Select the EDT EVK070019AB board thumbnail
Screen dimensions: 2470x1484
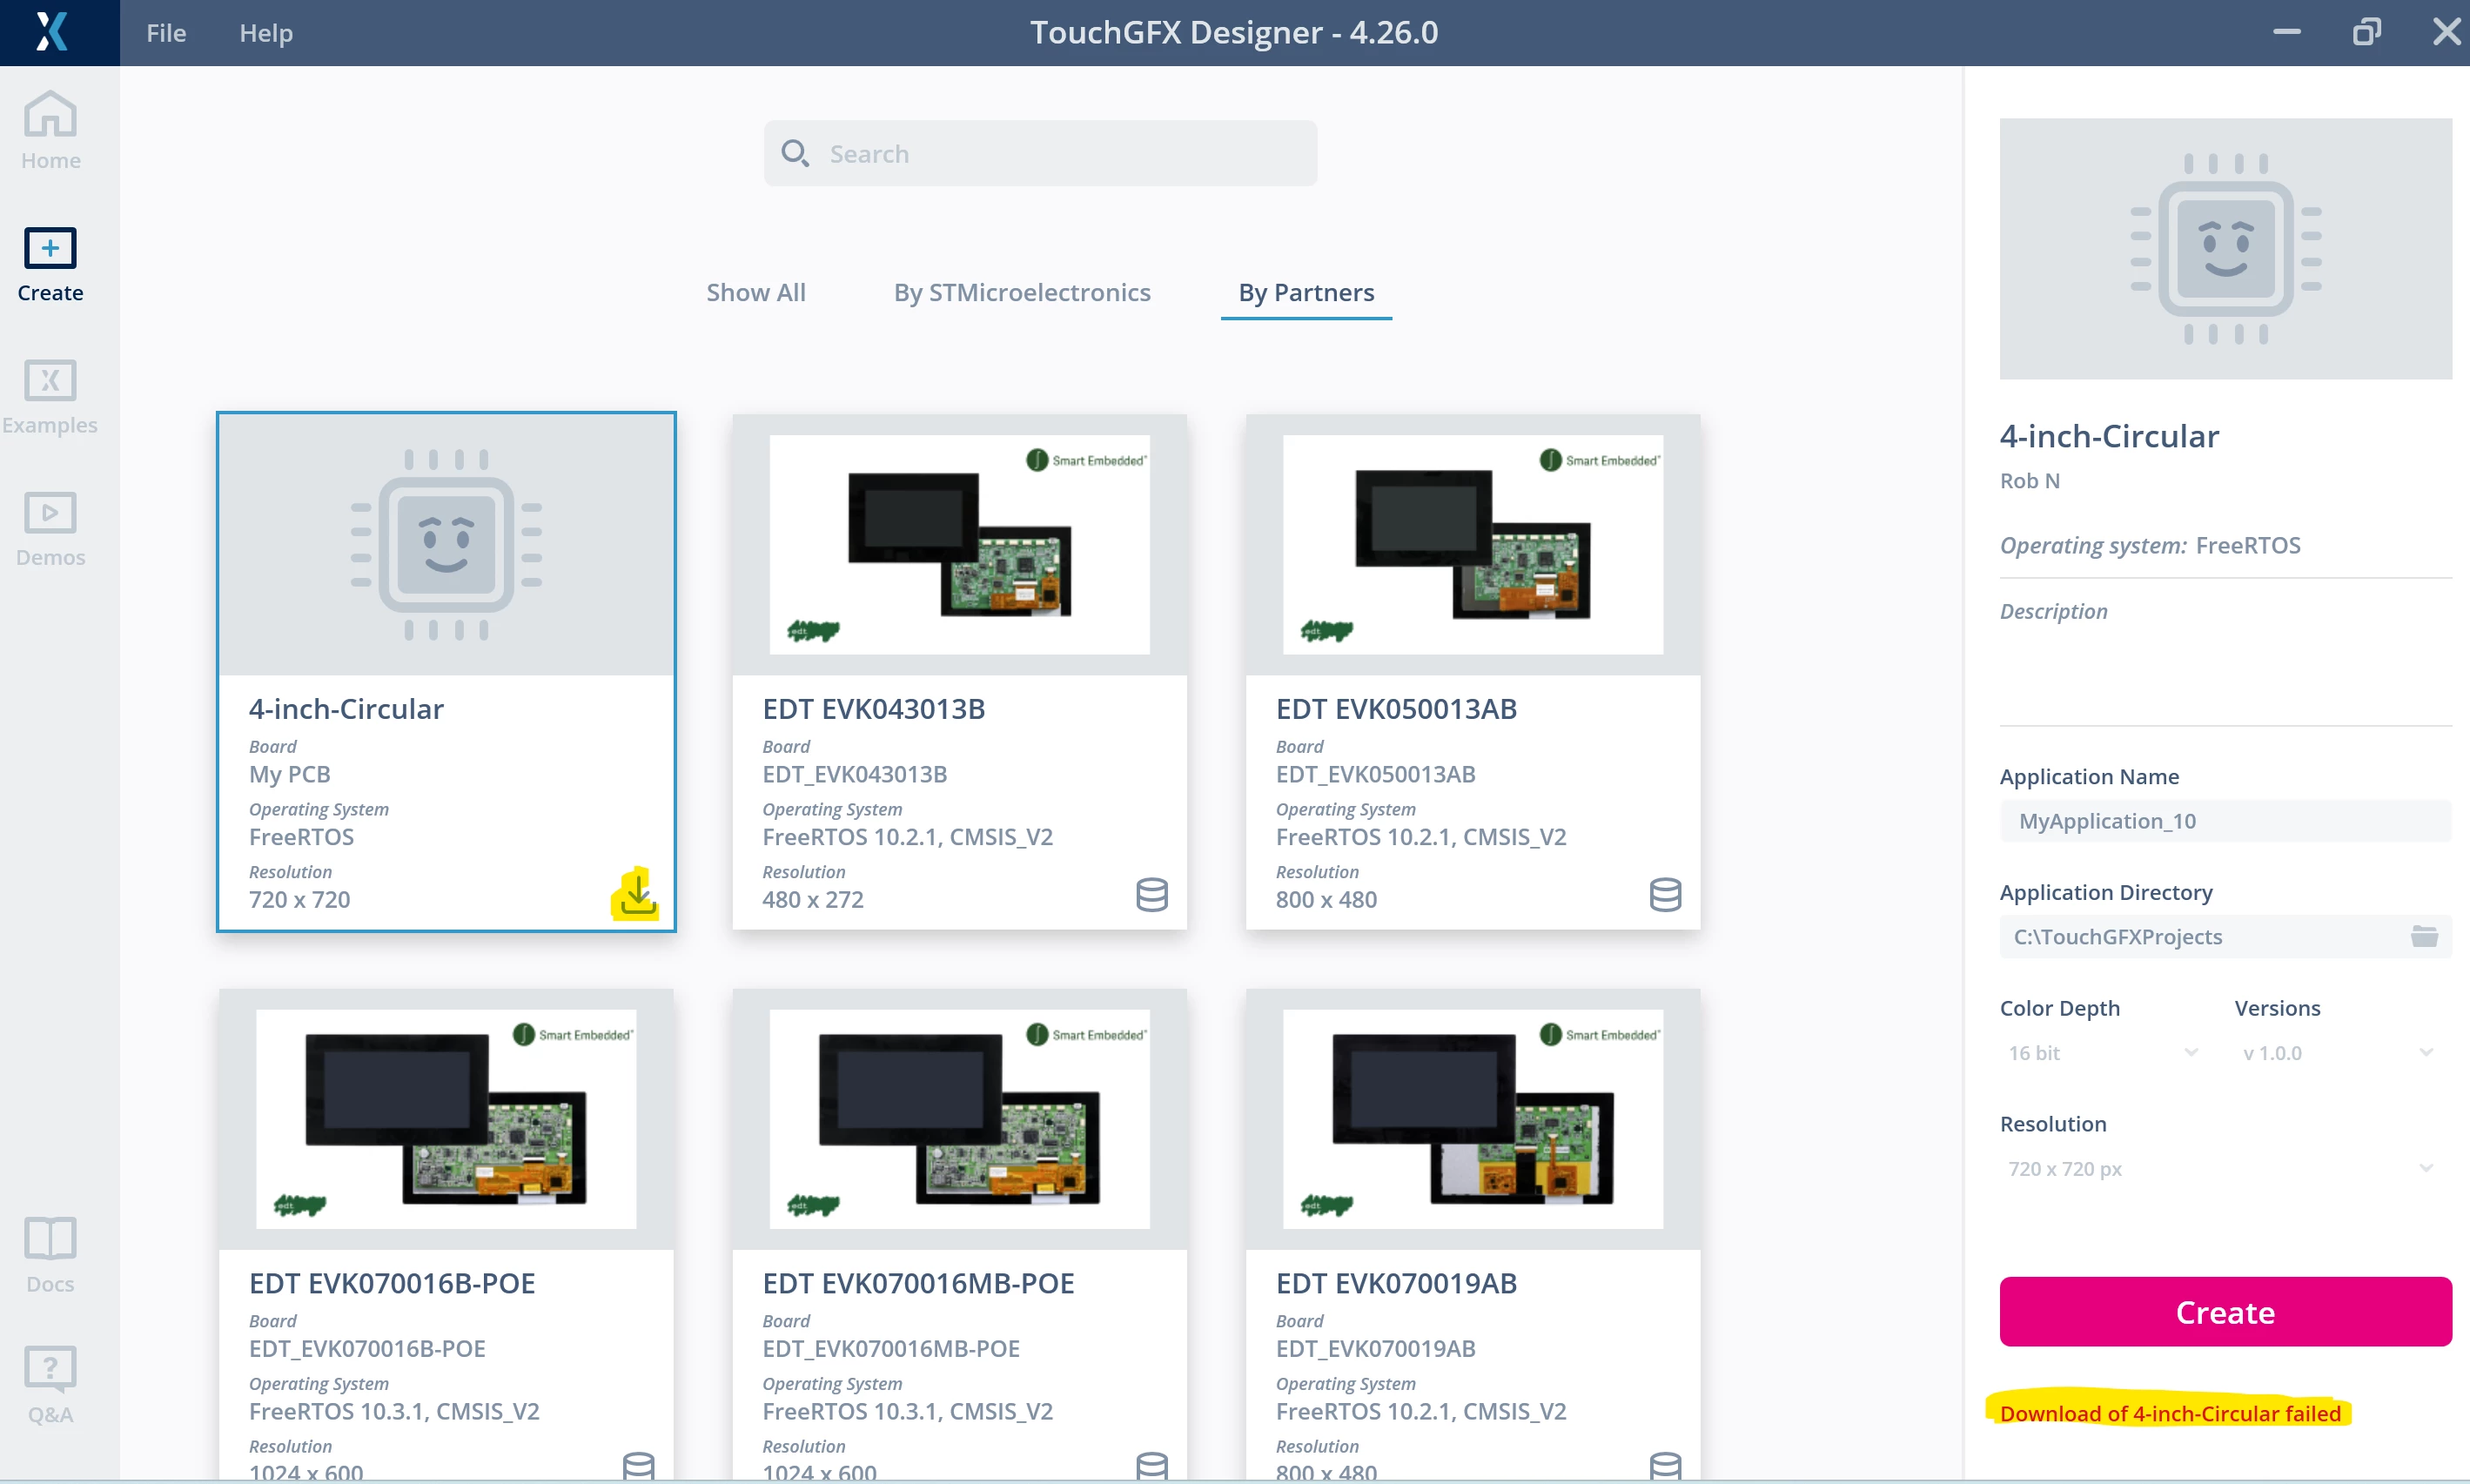click(1473, 1119)
